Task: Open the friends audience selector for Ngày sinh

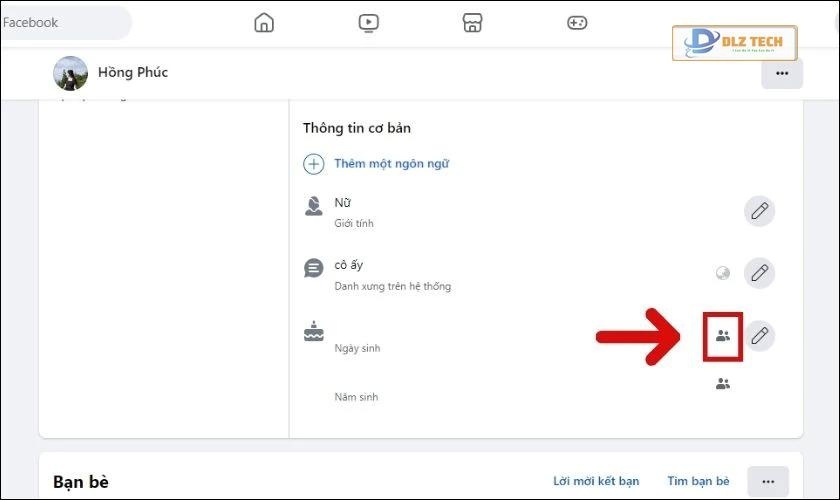Action: point(723,336)
